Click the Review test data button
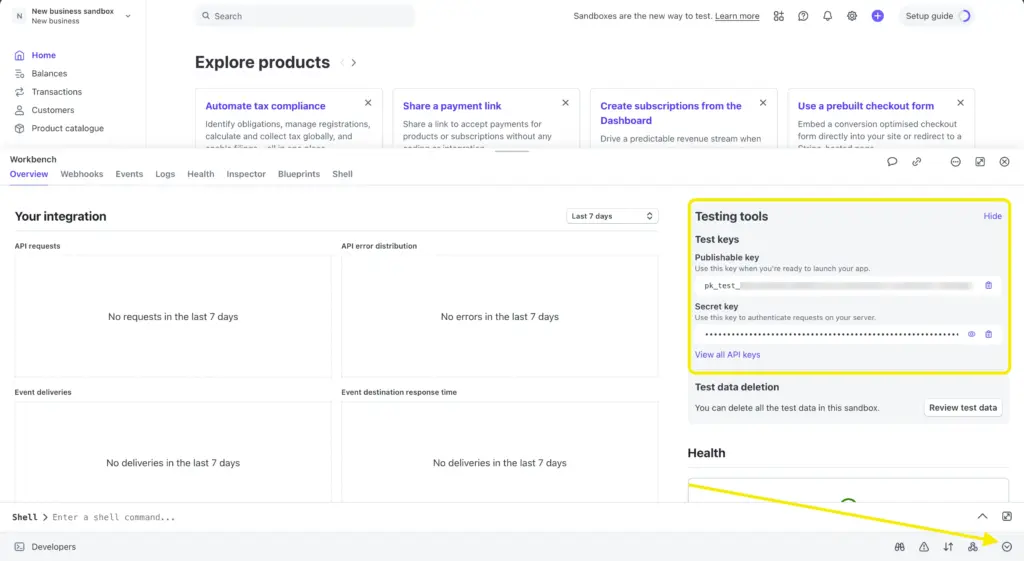The image size is (1024, 561). coord(963,408)
